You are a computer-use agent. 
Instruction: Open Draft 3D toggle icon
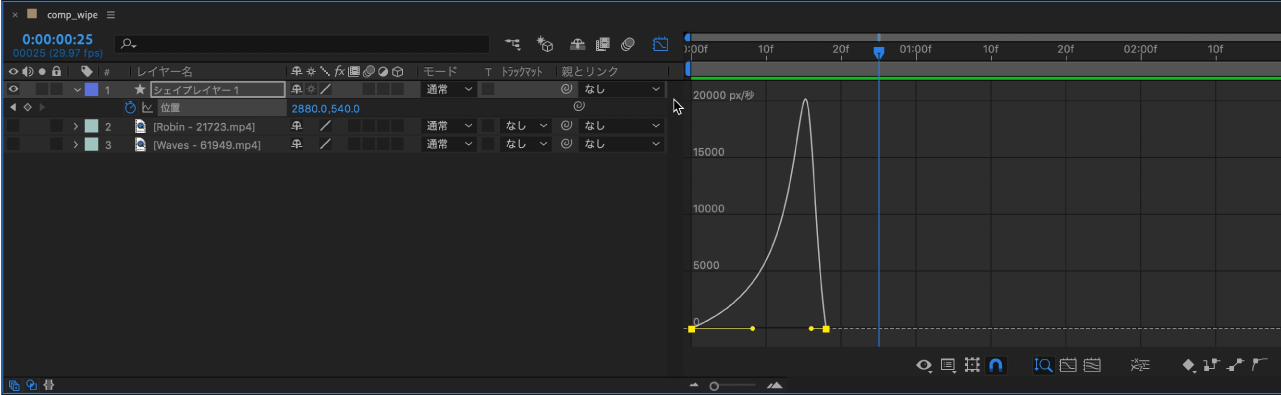[546, 44]
